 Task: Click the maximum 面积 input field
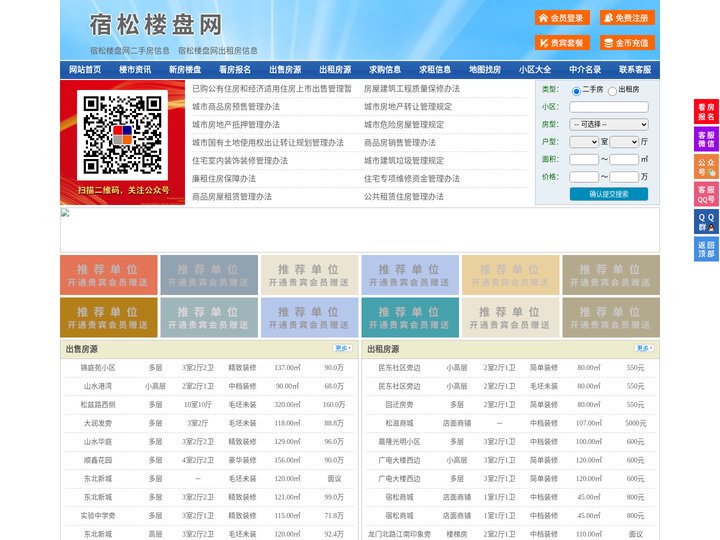624,159
